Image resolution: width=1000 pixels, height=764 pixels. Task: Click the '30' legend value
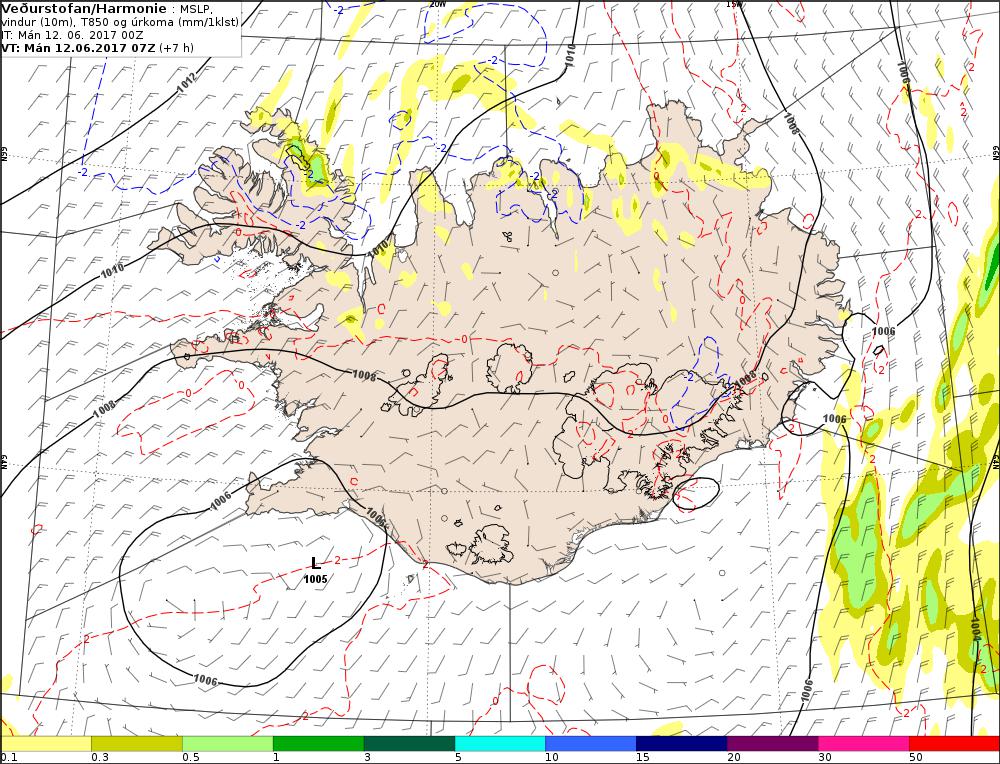[825, 758]
